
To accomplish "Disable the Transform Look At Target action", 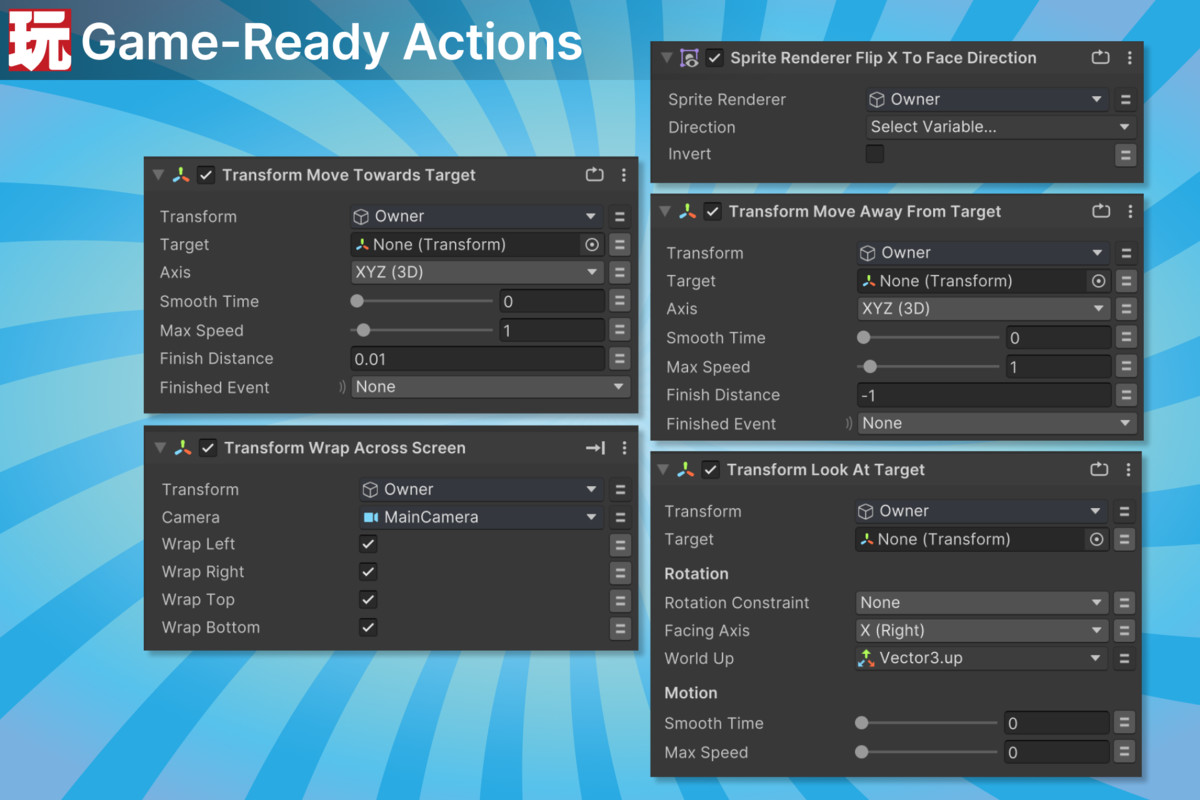I will (710, 470).
